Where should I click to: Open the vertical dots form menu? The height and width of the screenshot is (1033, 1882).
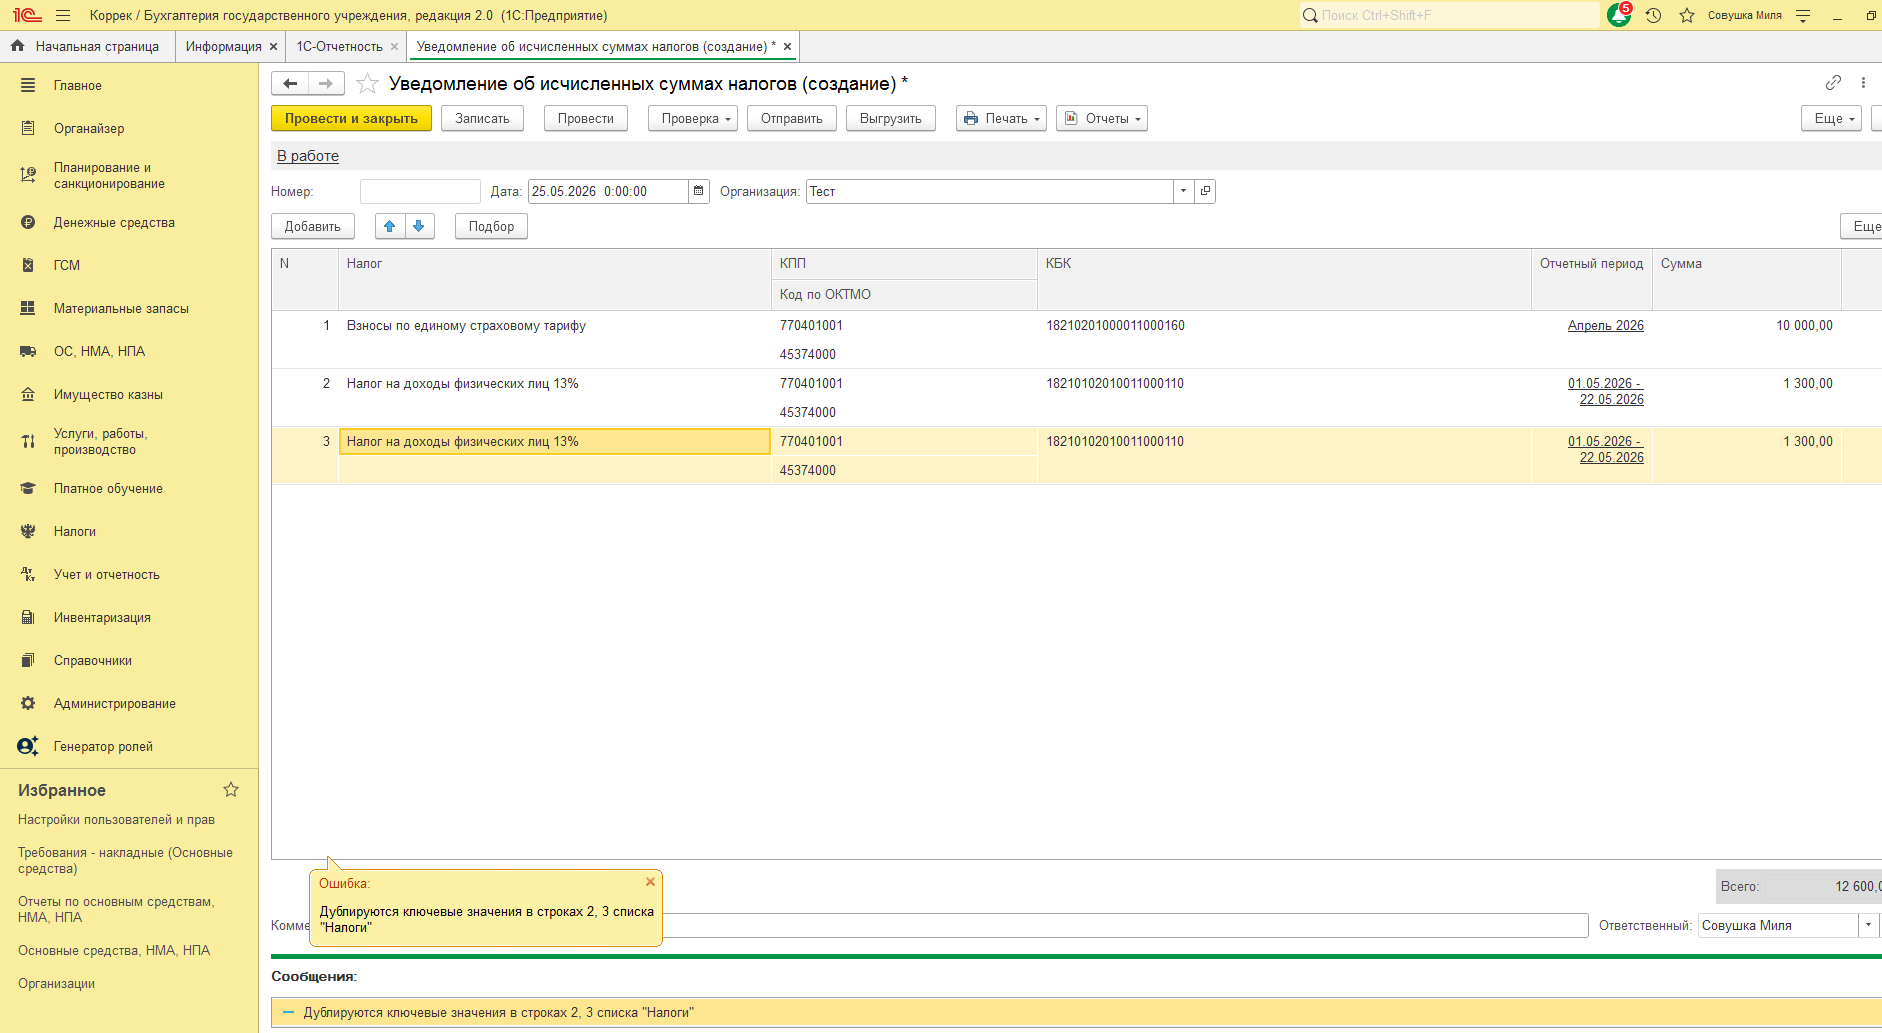click(x=1863, y=82)
